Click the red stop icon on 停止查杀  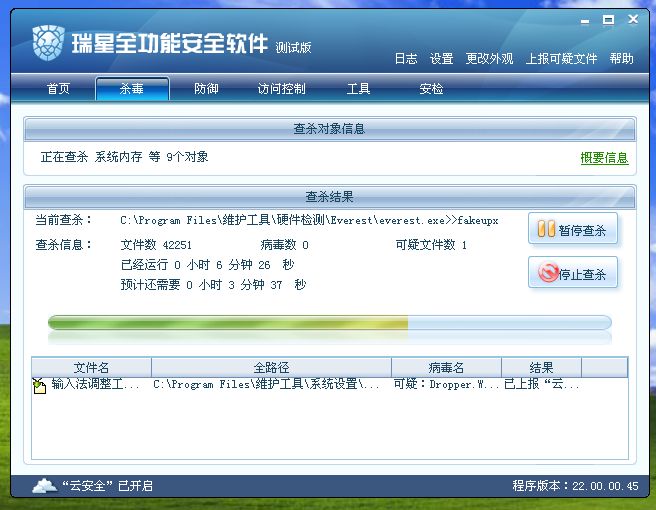548,272
